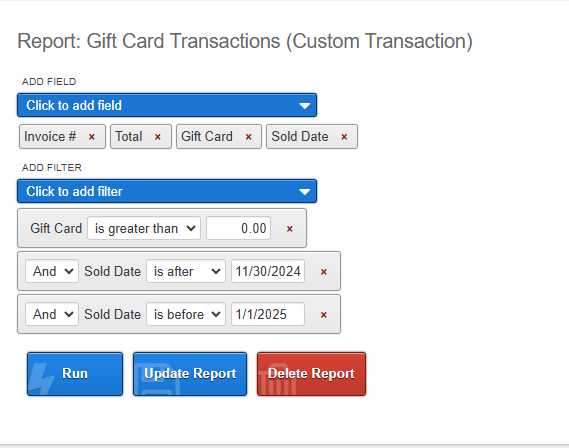
Task: Delete the Sold Date is after filter
Action: point(324,272)
